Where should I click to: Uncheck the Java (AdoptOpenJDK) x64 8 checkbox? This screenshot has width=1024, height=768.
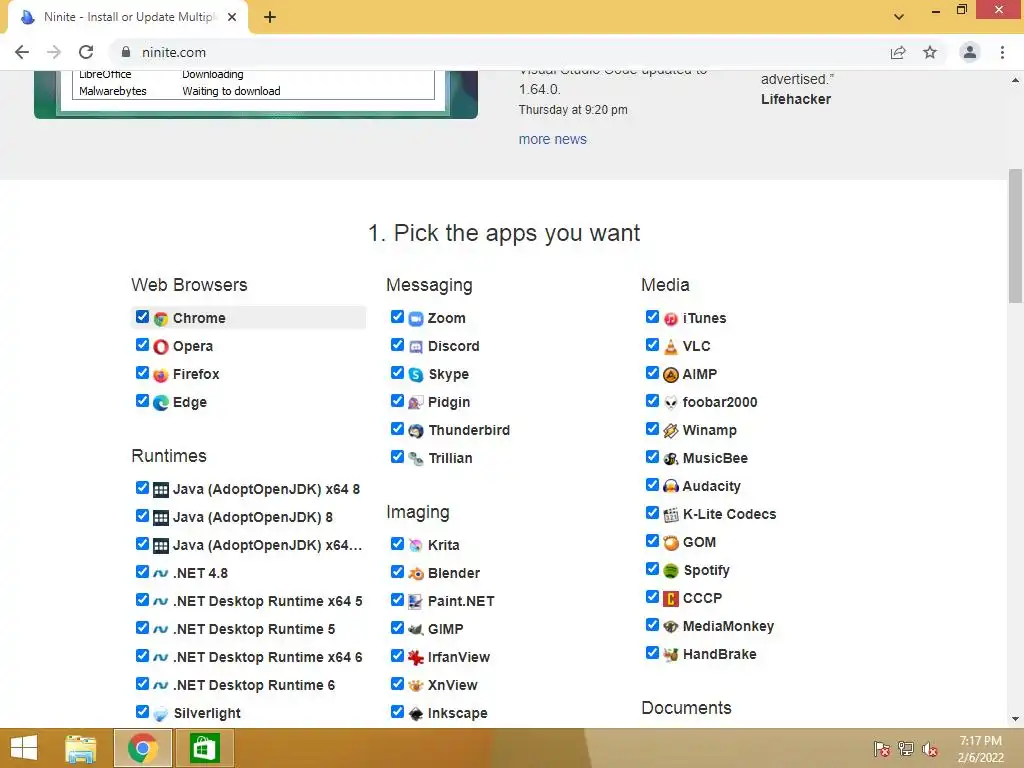tap(142, 487)
